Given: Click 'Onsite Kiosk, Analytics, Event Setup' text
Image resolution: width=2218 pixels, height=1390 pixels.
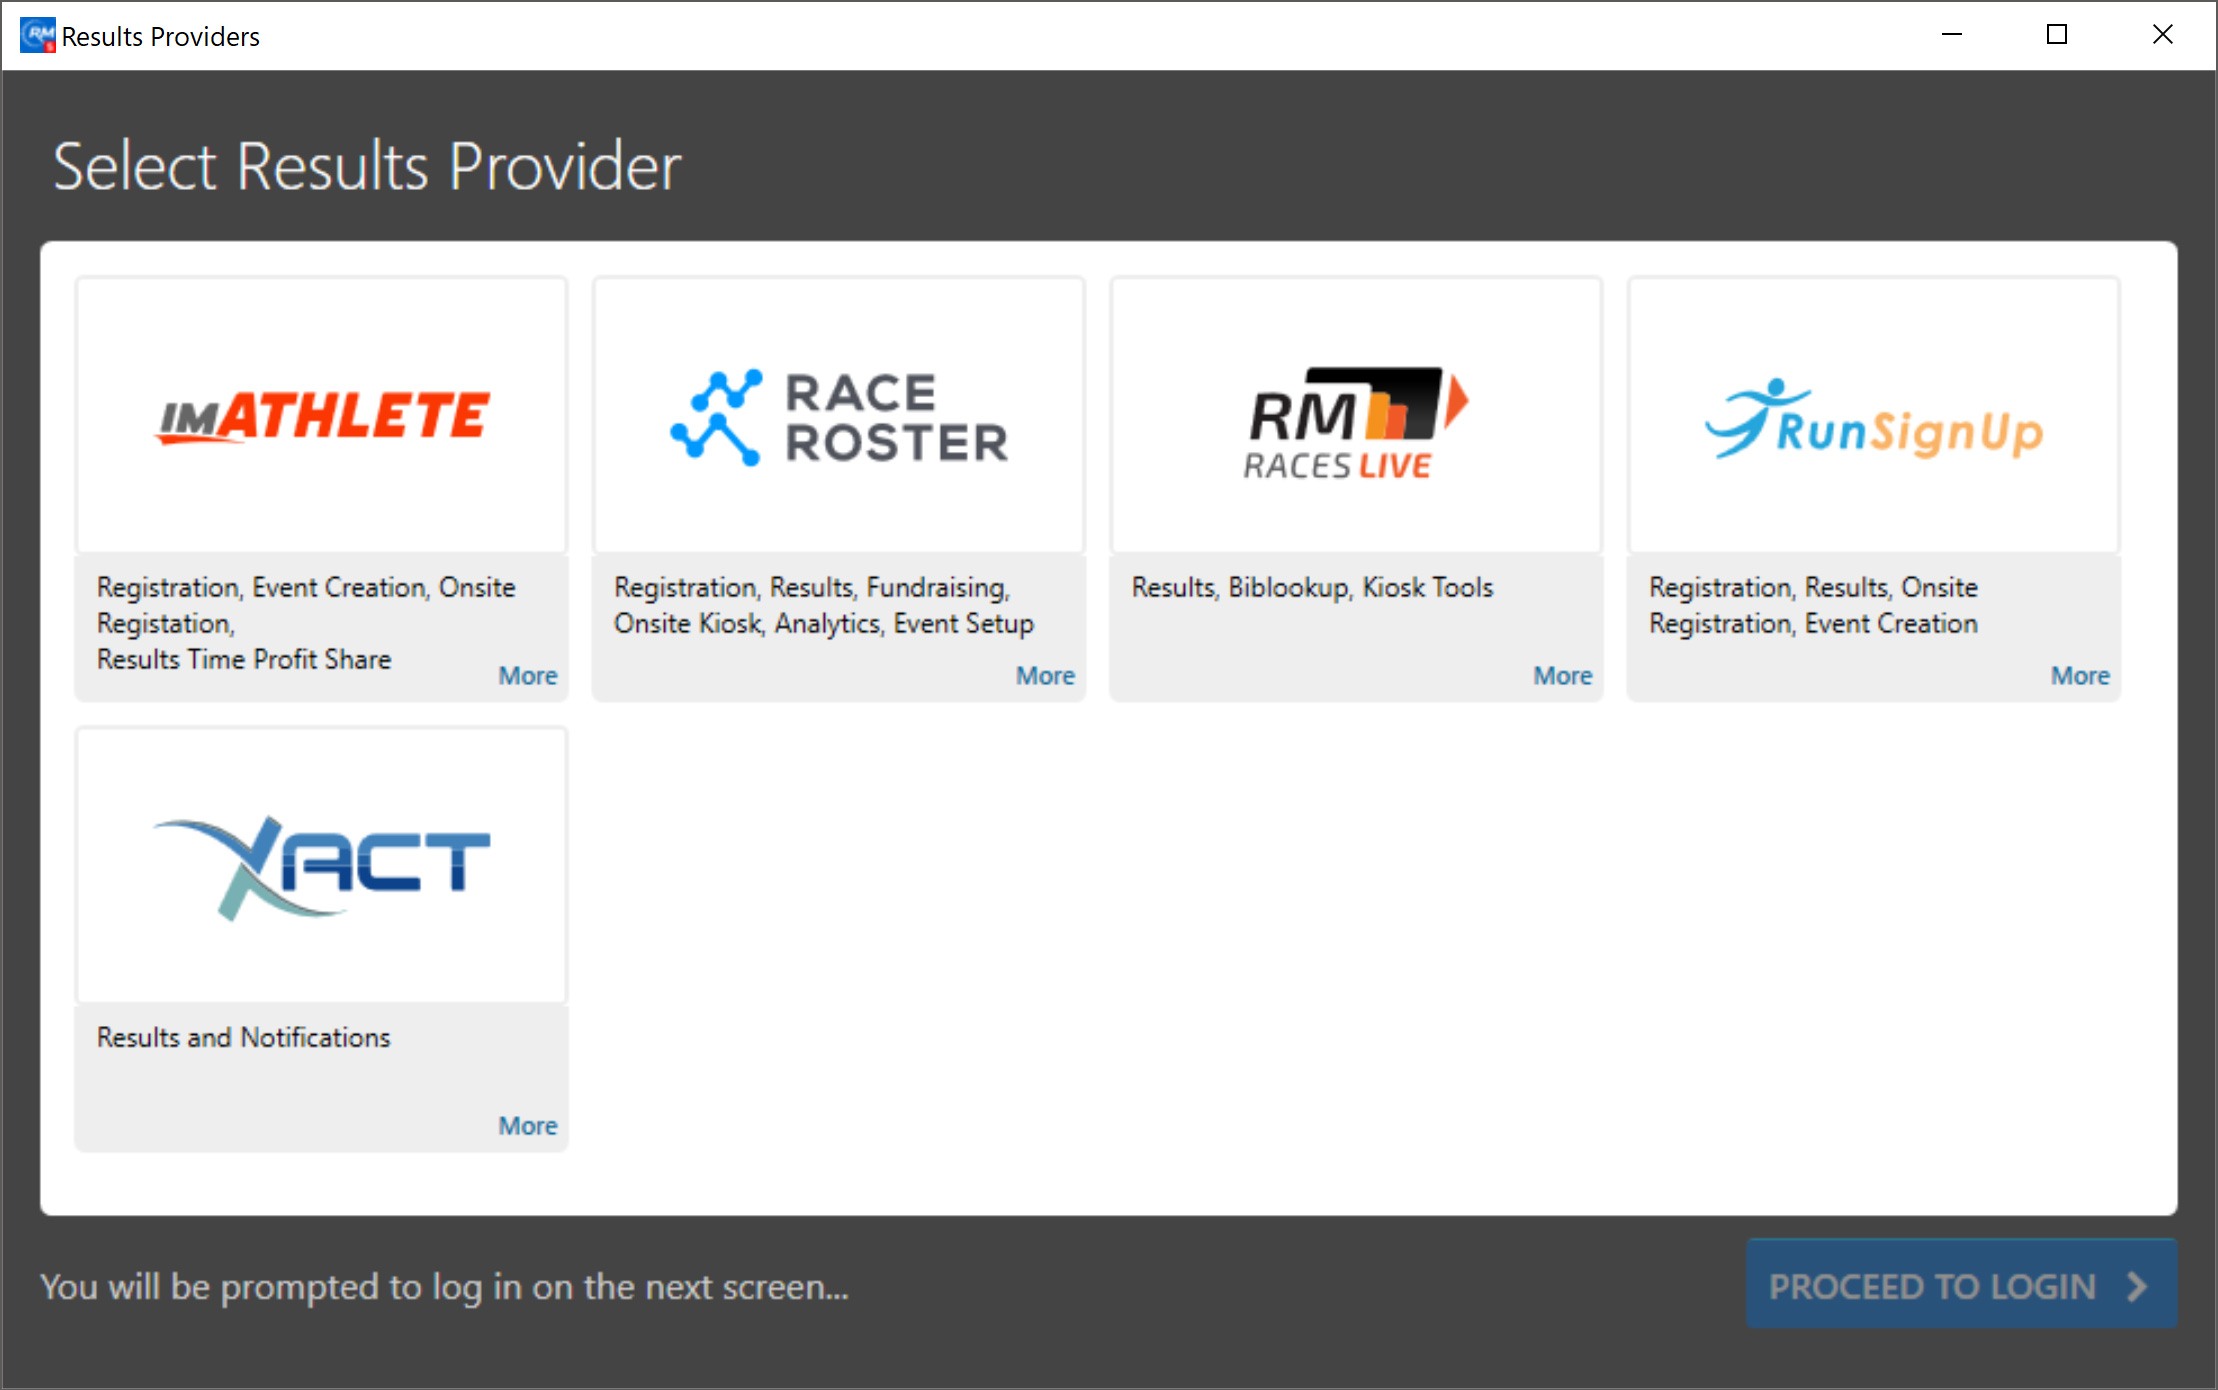Looking at the screenshot, I should tap(824, 623).
